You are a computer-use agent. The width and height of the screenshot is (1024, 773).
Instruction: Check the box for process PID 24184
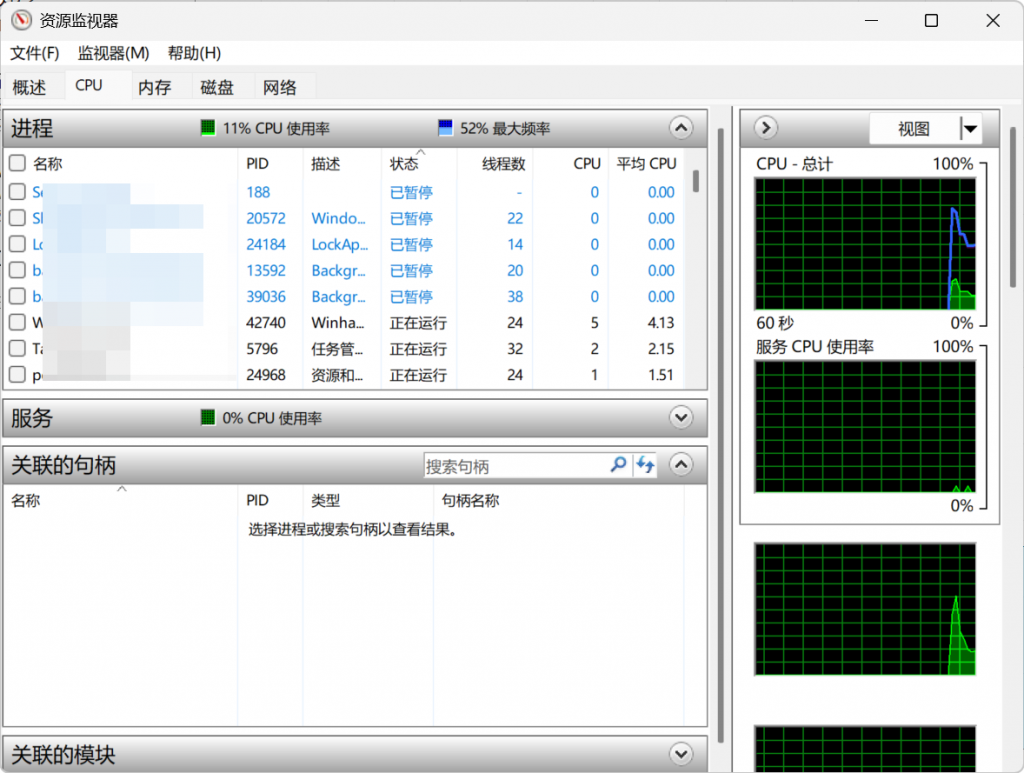[x=18, y=244]
